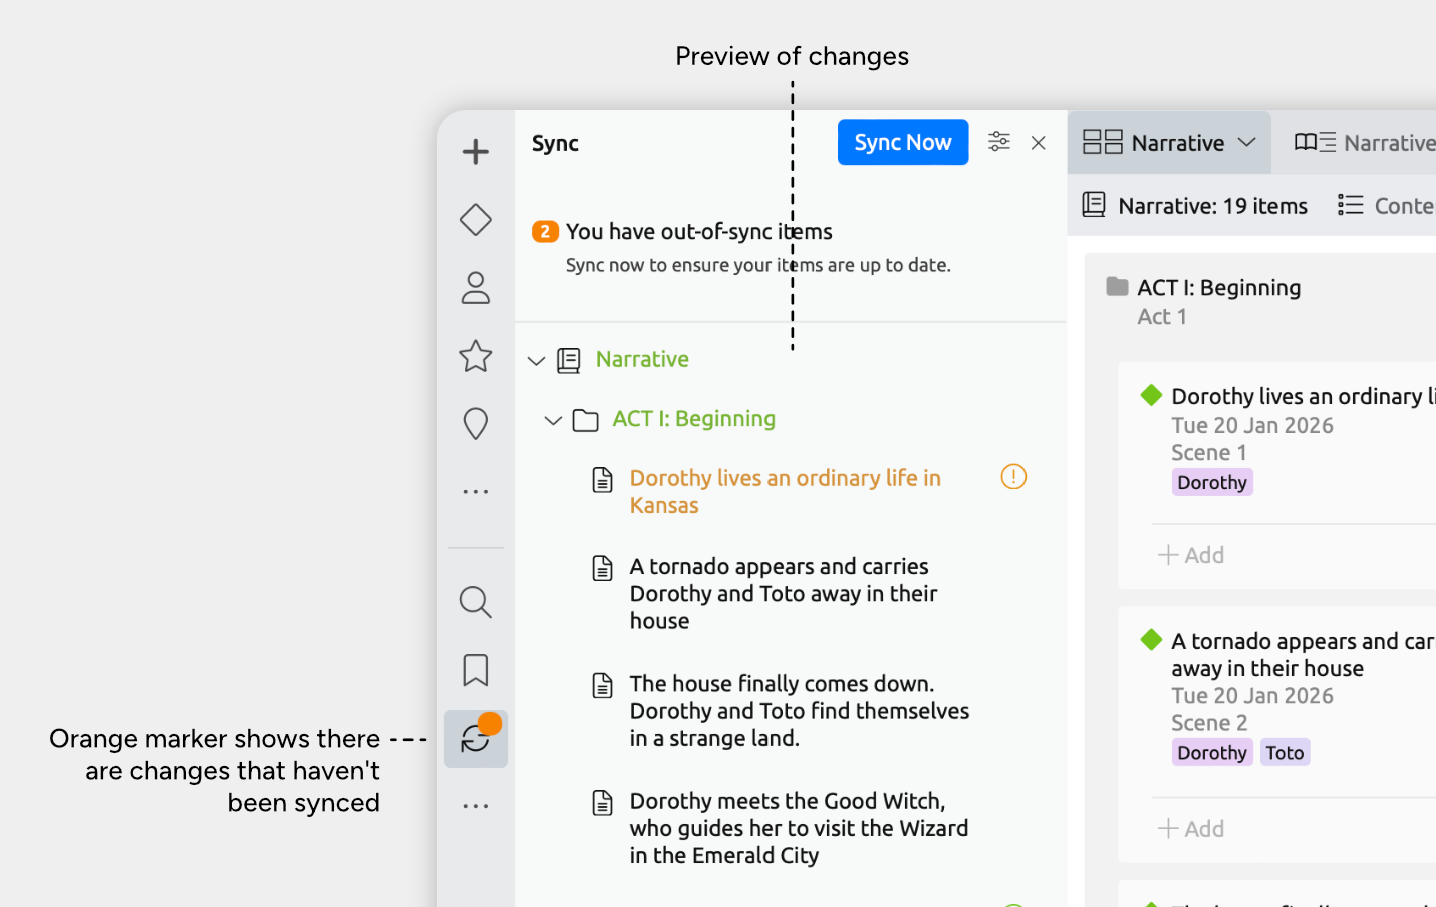The image size is (1436, 907).
Task: Click the grid view icon on Narrative tab
Action: 1103,143
